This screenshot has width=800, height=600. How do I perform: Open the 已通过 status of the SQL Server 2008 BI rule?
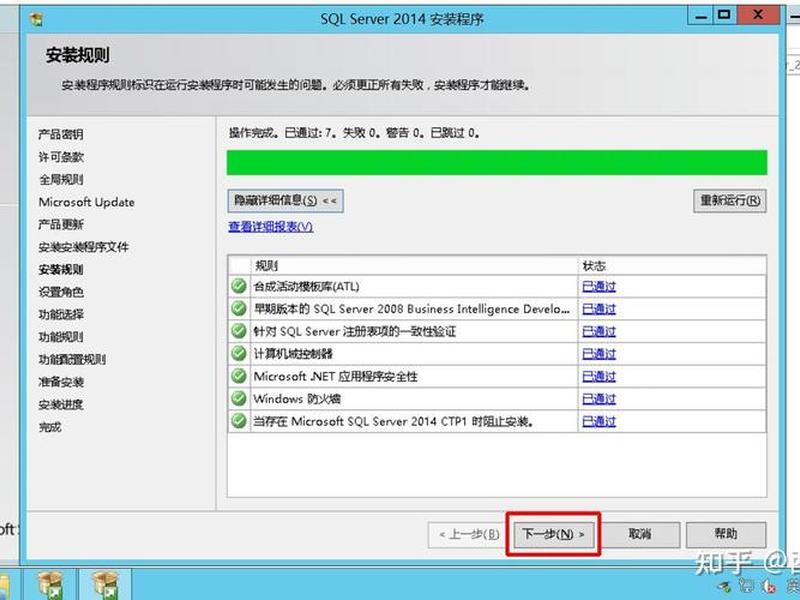[599, 309]
